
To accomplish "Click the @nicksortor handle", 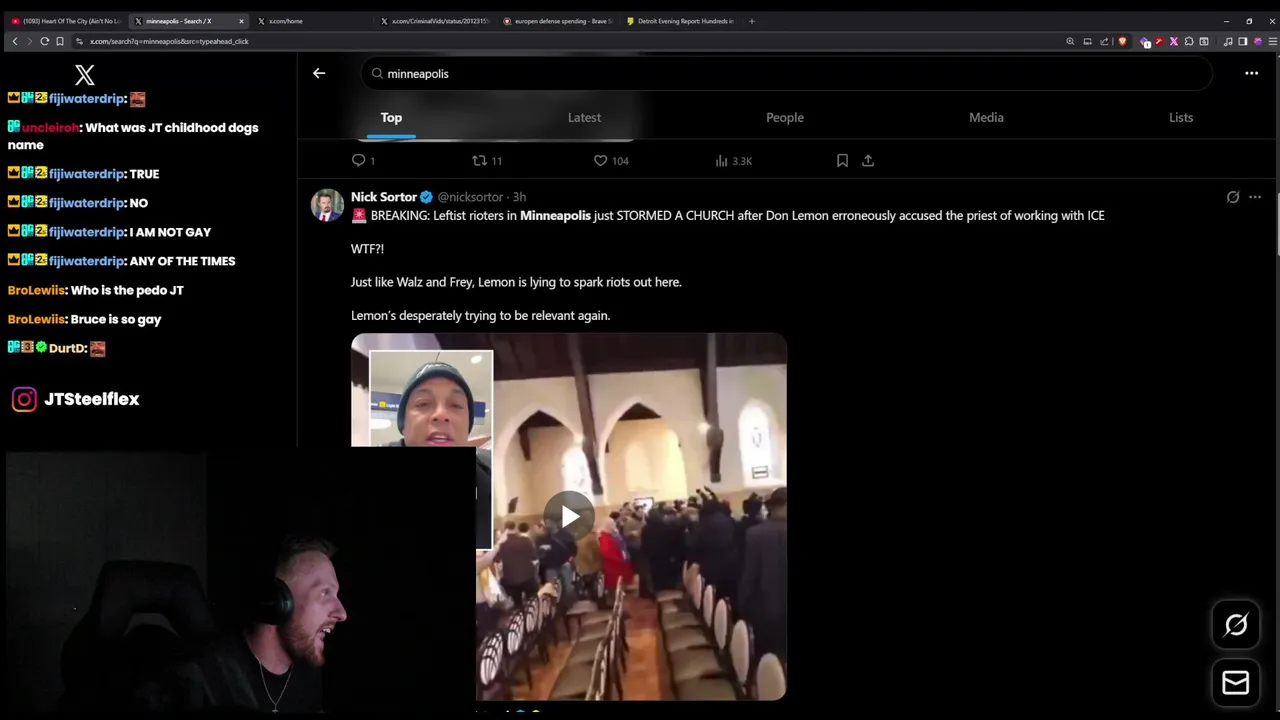I will [470, 197].
